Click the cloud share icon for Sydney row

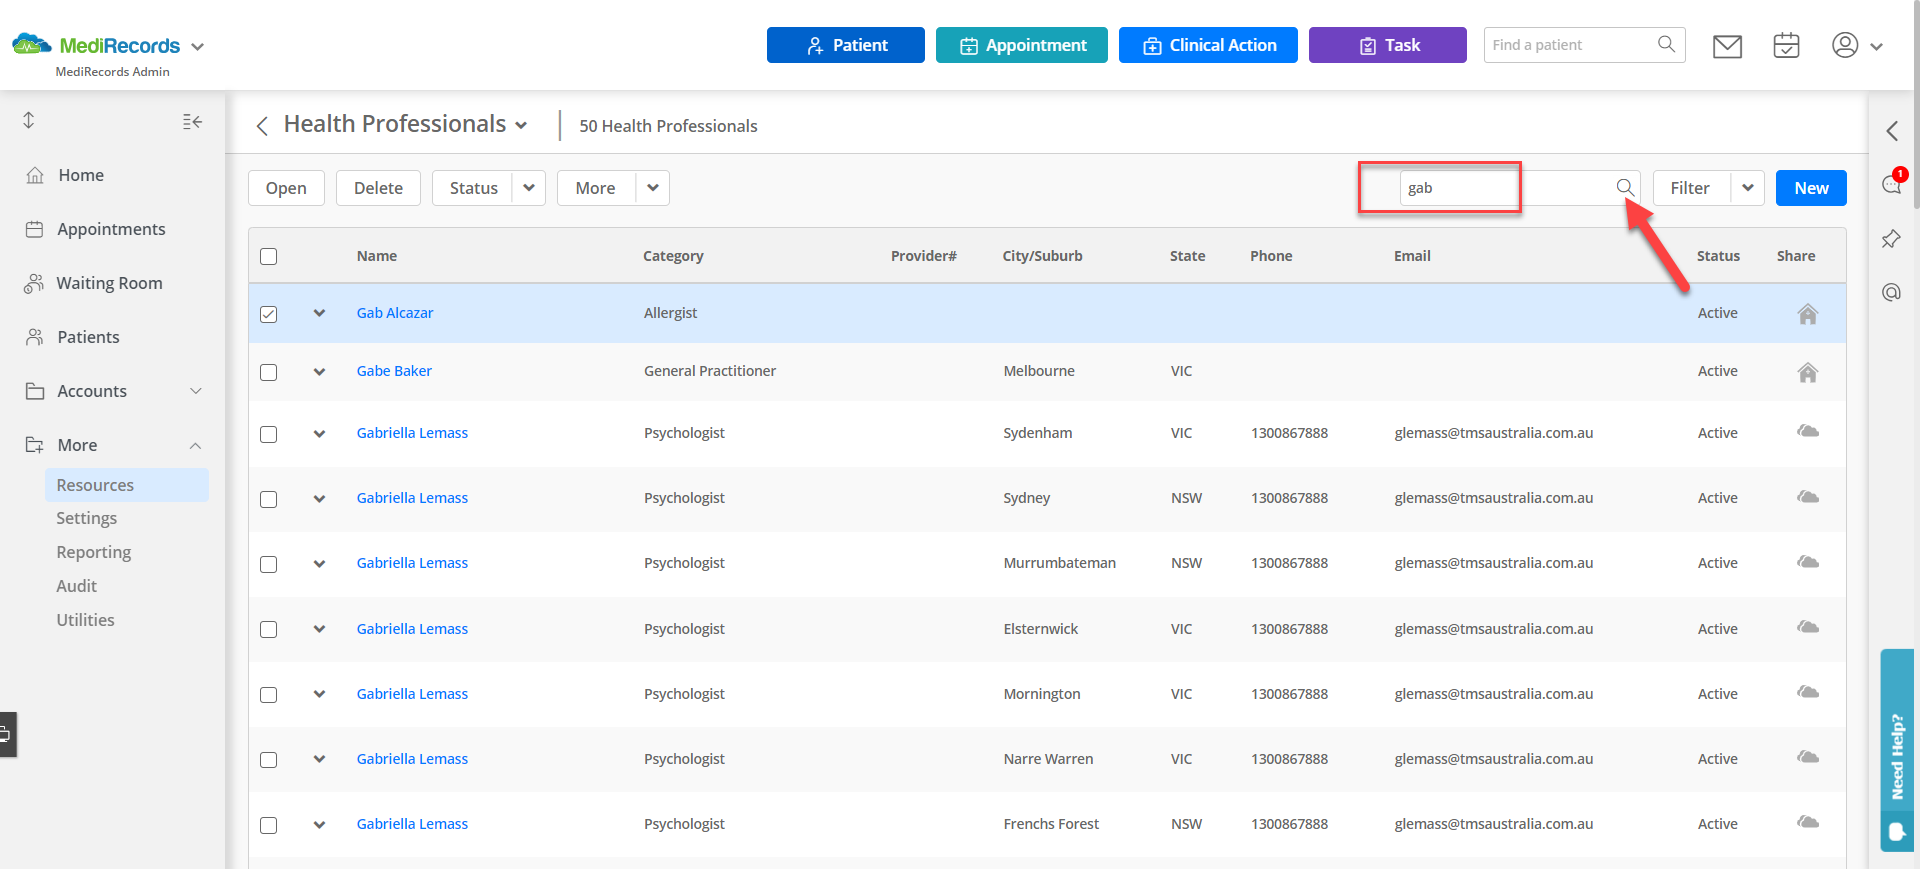pos(1807,497)
